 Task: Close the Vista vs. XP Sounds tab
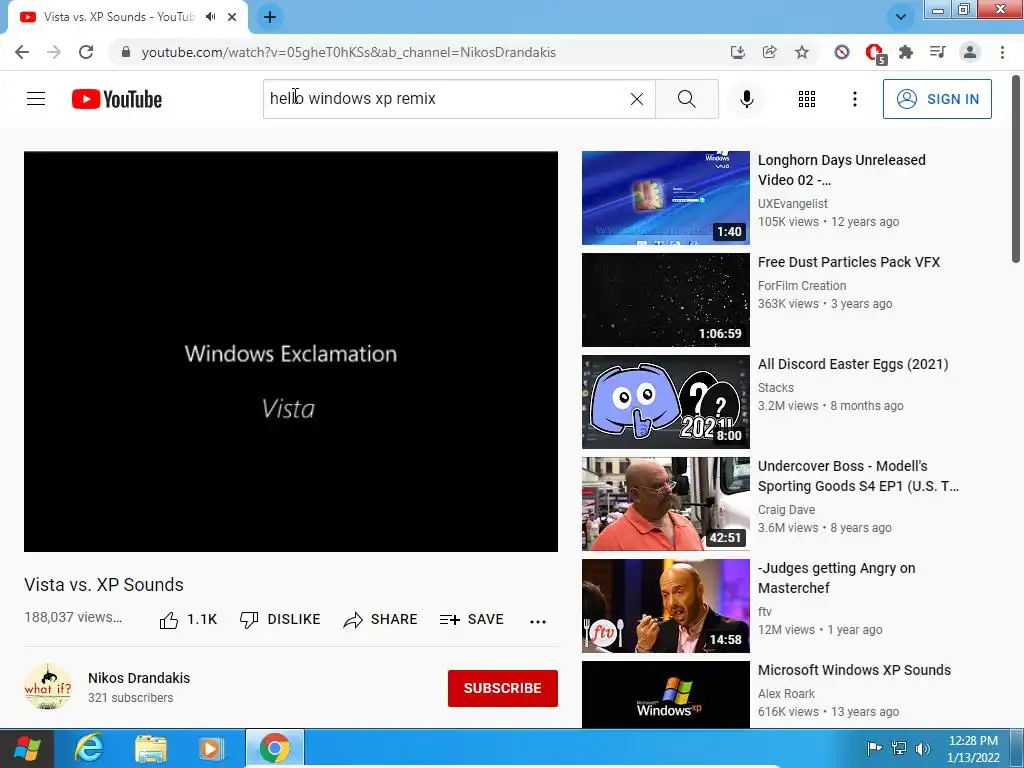(232, 17)
